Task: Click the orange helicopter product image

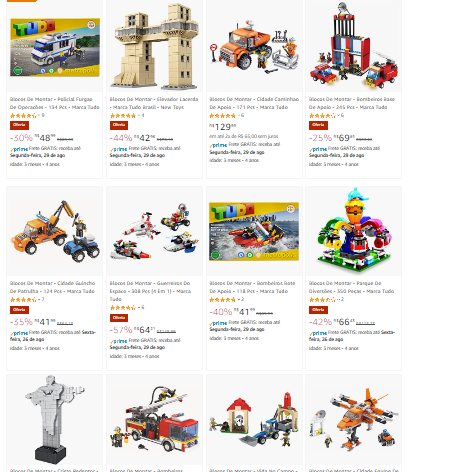Action: [x=354, y=419]
